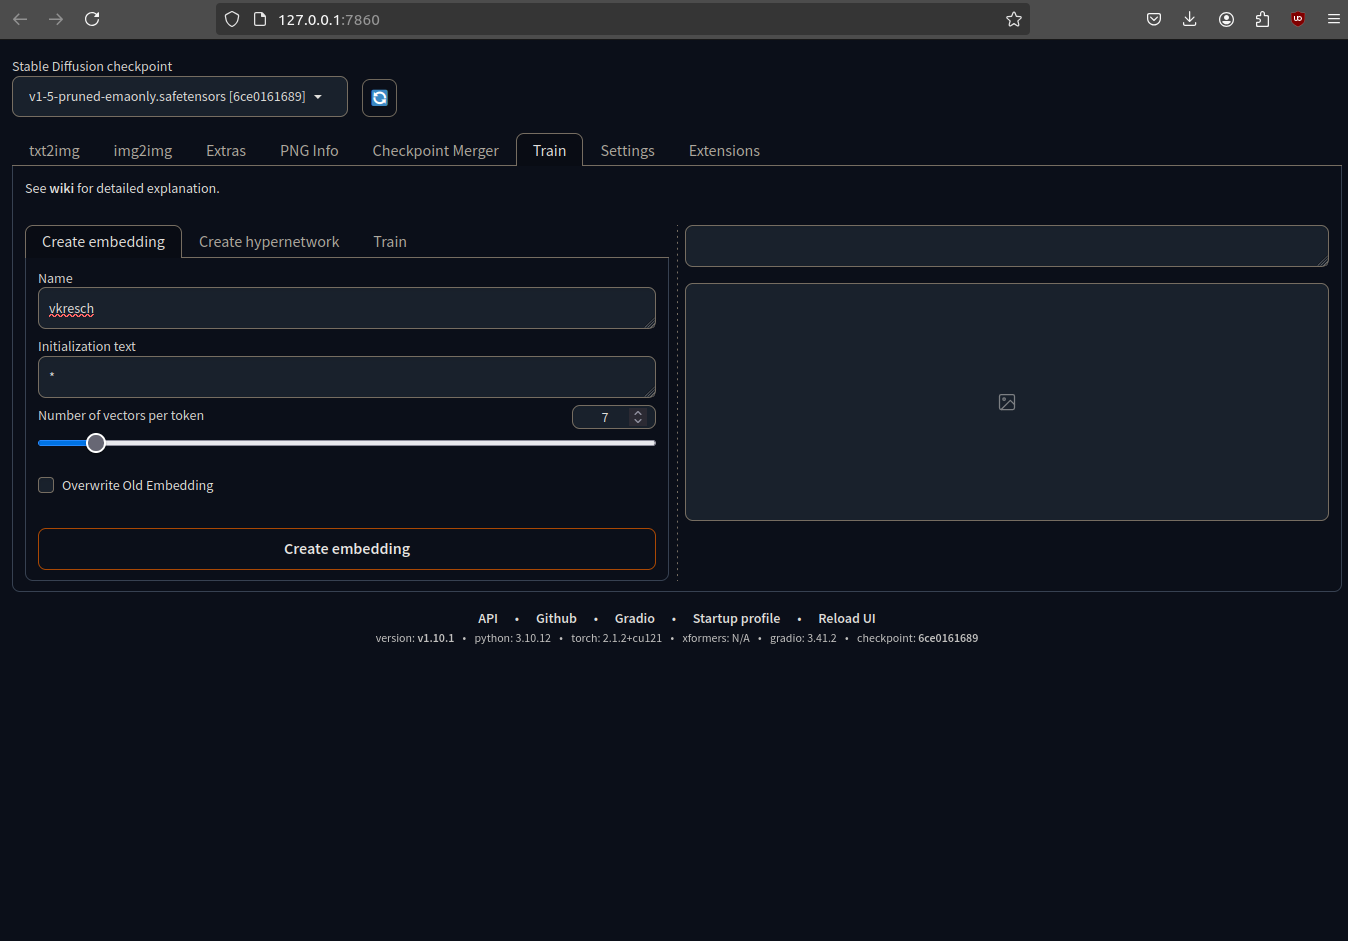Click the Initialization text field
1348x941 pixels.
347,377
